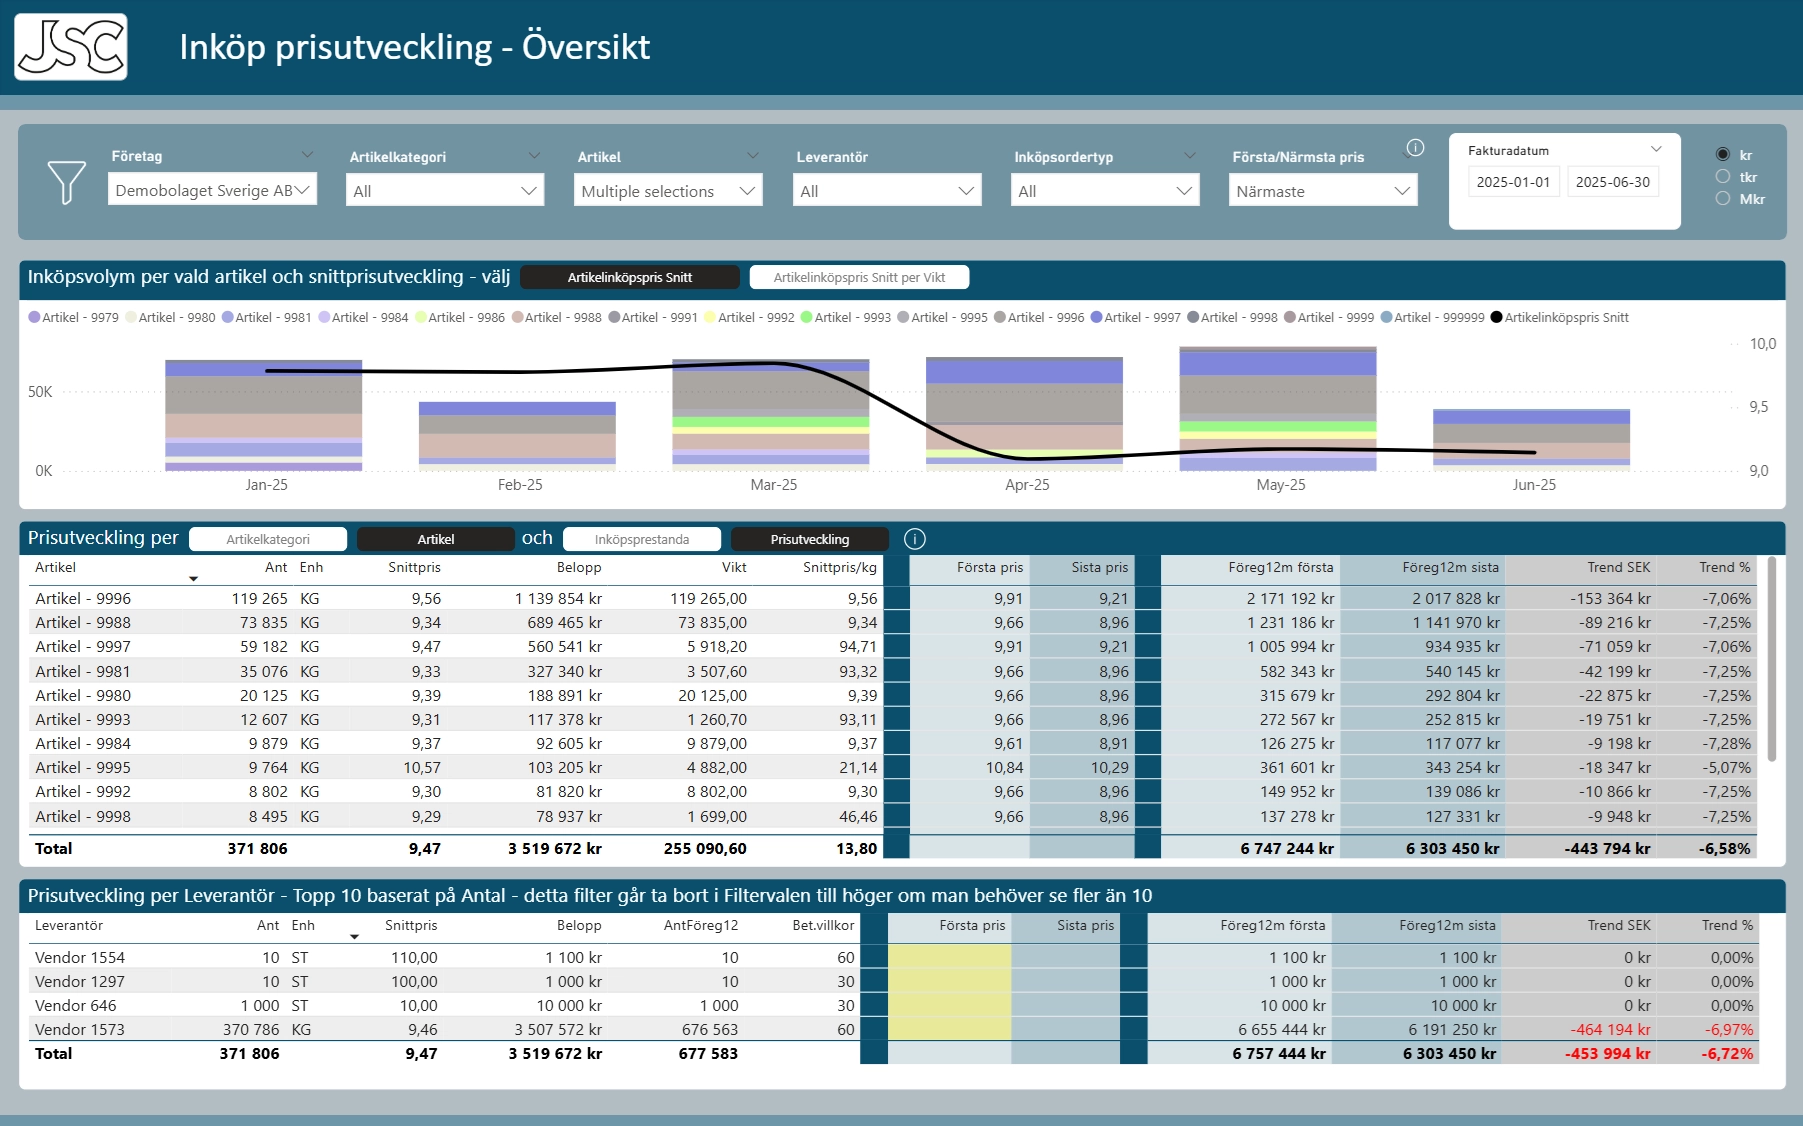Image resolution: width=1803 pixels, height=1126 pixels.
Task: Click info icon next to Första/Närmsta pris
Action: coord(1415,148)
